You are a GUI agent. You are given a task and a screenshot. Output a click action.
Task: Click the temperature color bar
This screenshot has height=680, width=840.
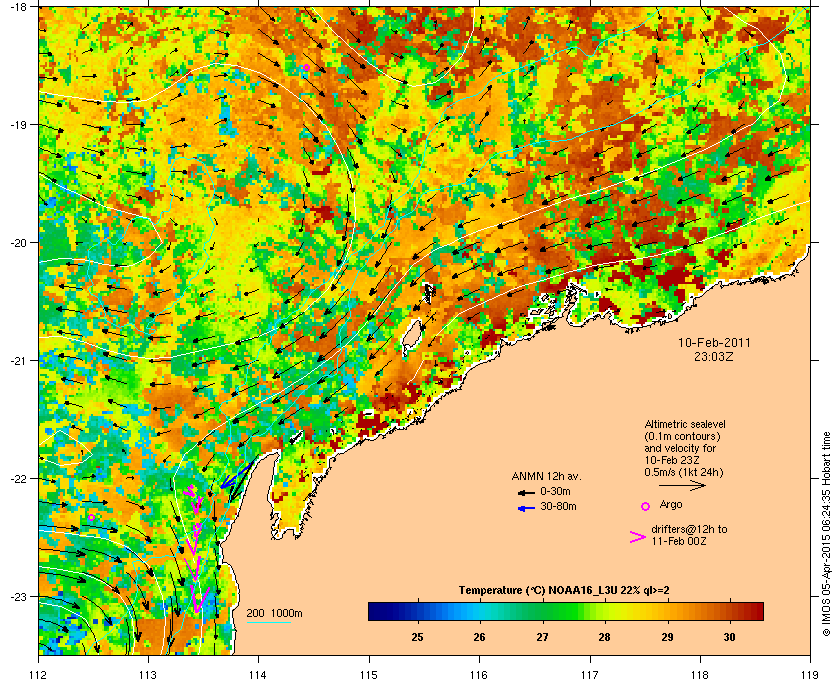pyautogui.click(x=566, y=611)
